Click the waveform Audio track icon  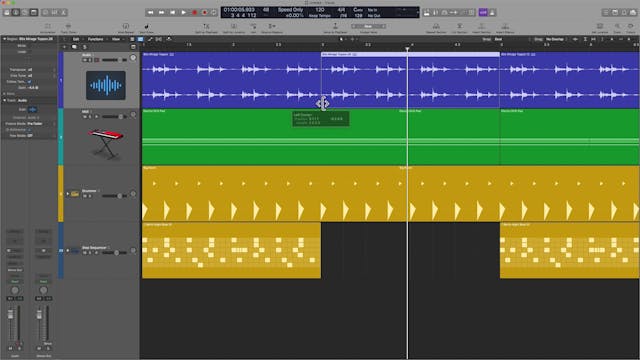point(106,85)
